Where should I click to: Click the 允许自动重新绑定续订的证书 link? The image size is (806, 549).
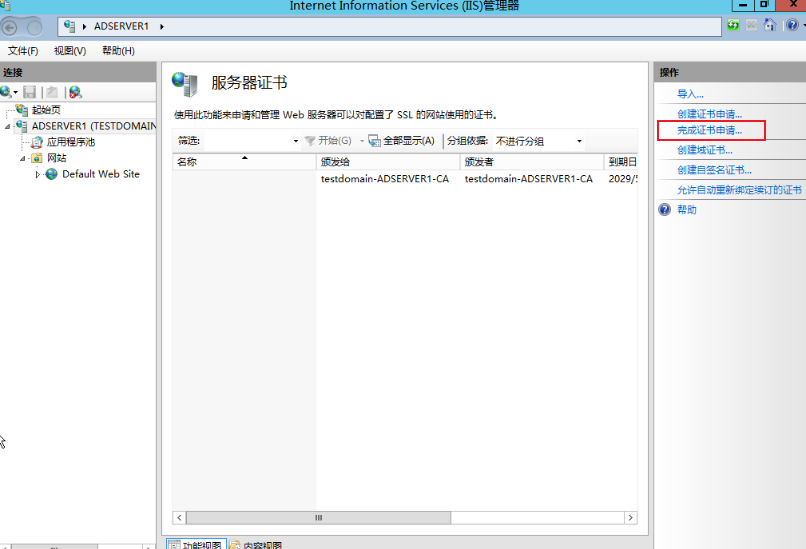(739, 190)
